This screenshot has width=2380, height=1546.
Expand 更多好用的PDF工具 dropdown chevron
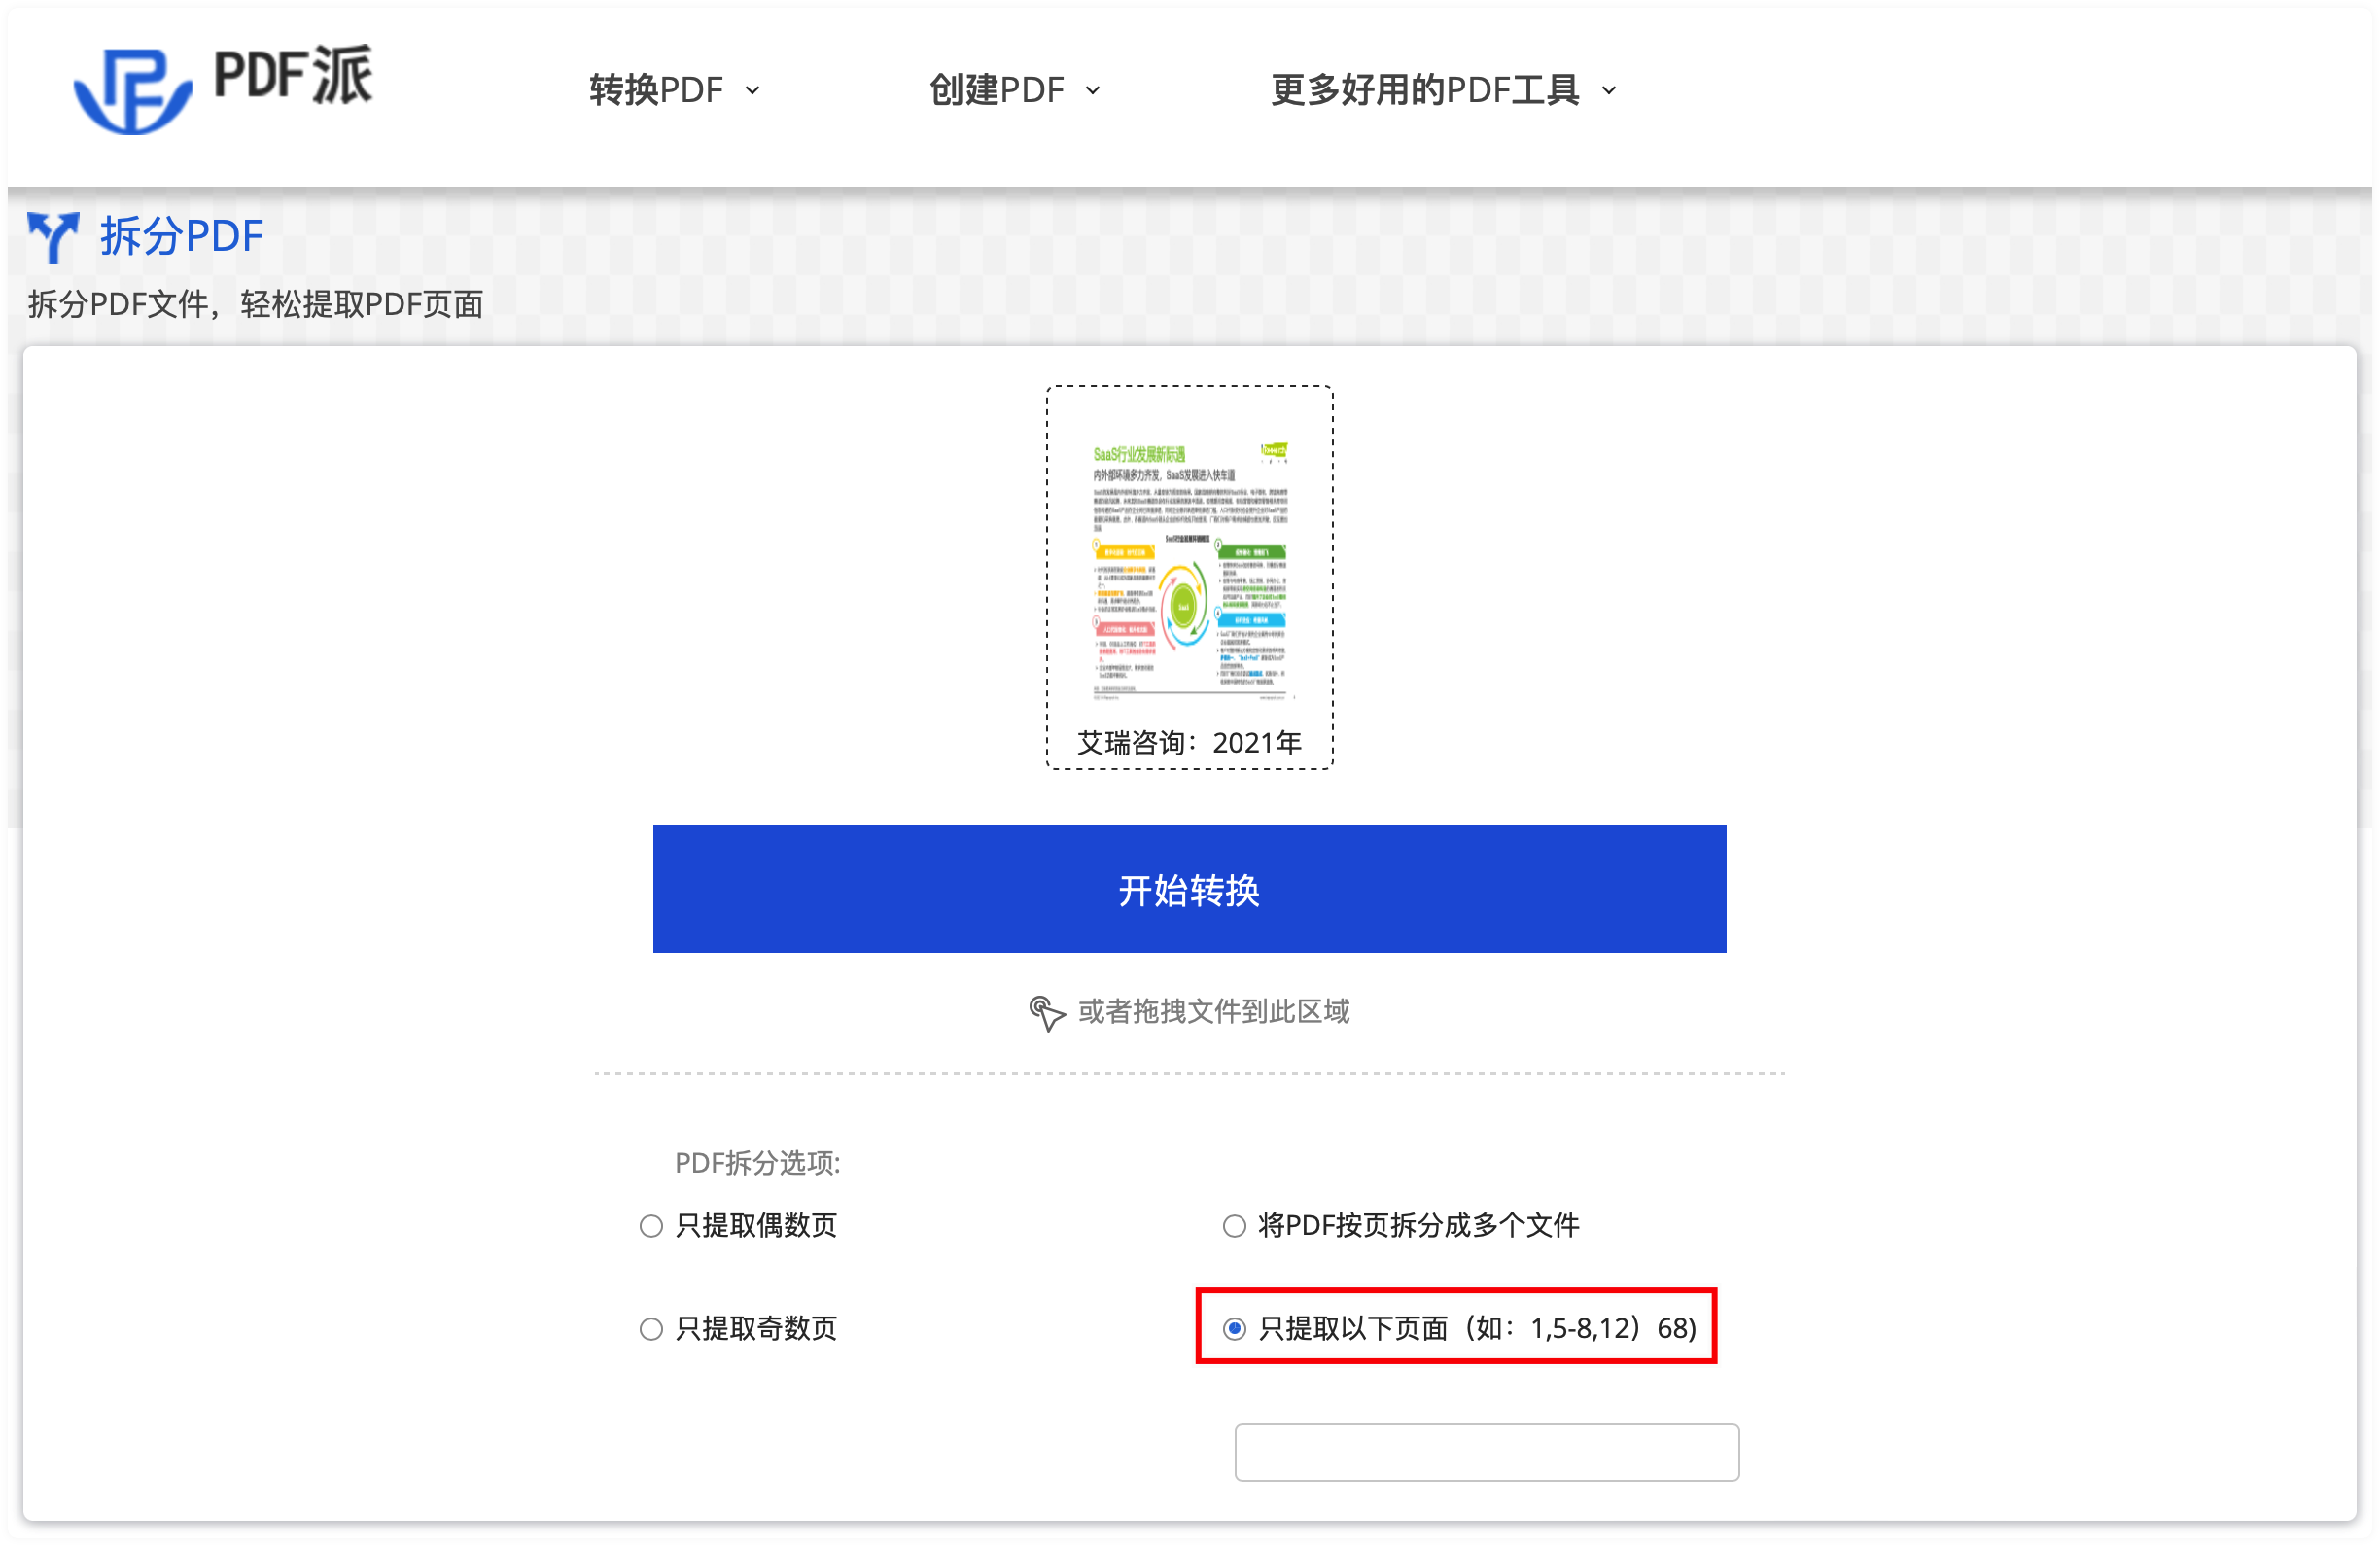pos(1609,91)
